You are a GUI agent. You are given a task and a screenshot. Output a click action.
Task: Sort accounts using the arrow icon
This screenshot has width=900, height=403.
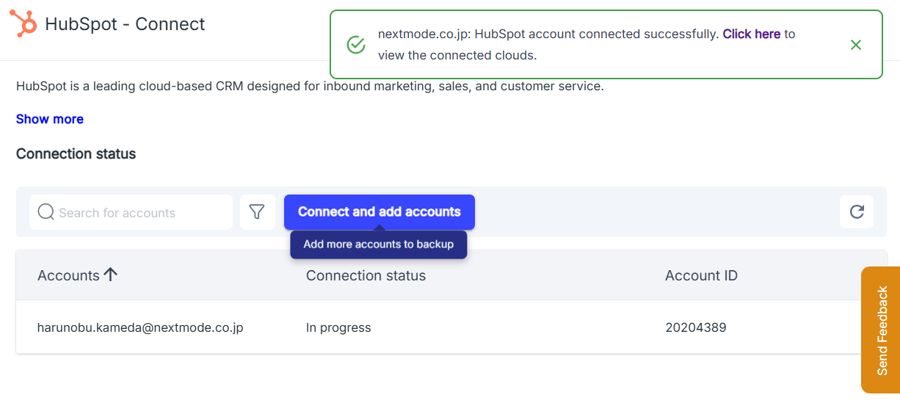coord(110,275)
